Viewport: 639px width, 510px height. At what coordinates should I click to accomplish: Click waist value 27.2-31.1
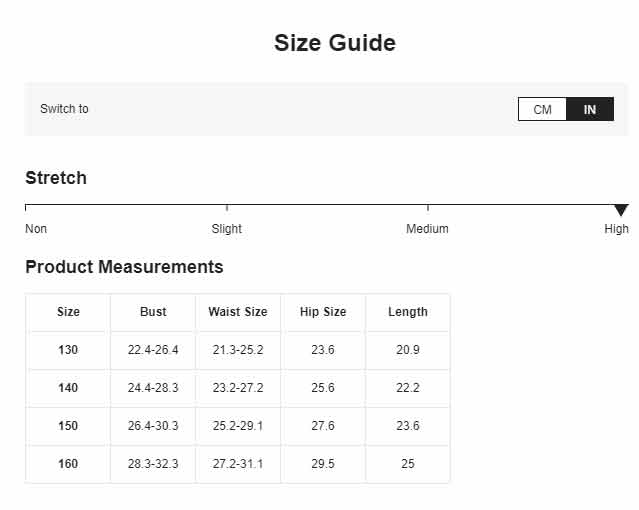(x=238, y=464)
